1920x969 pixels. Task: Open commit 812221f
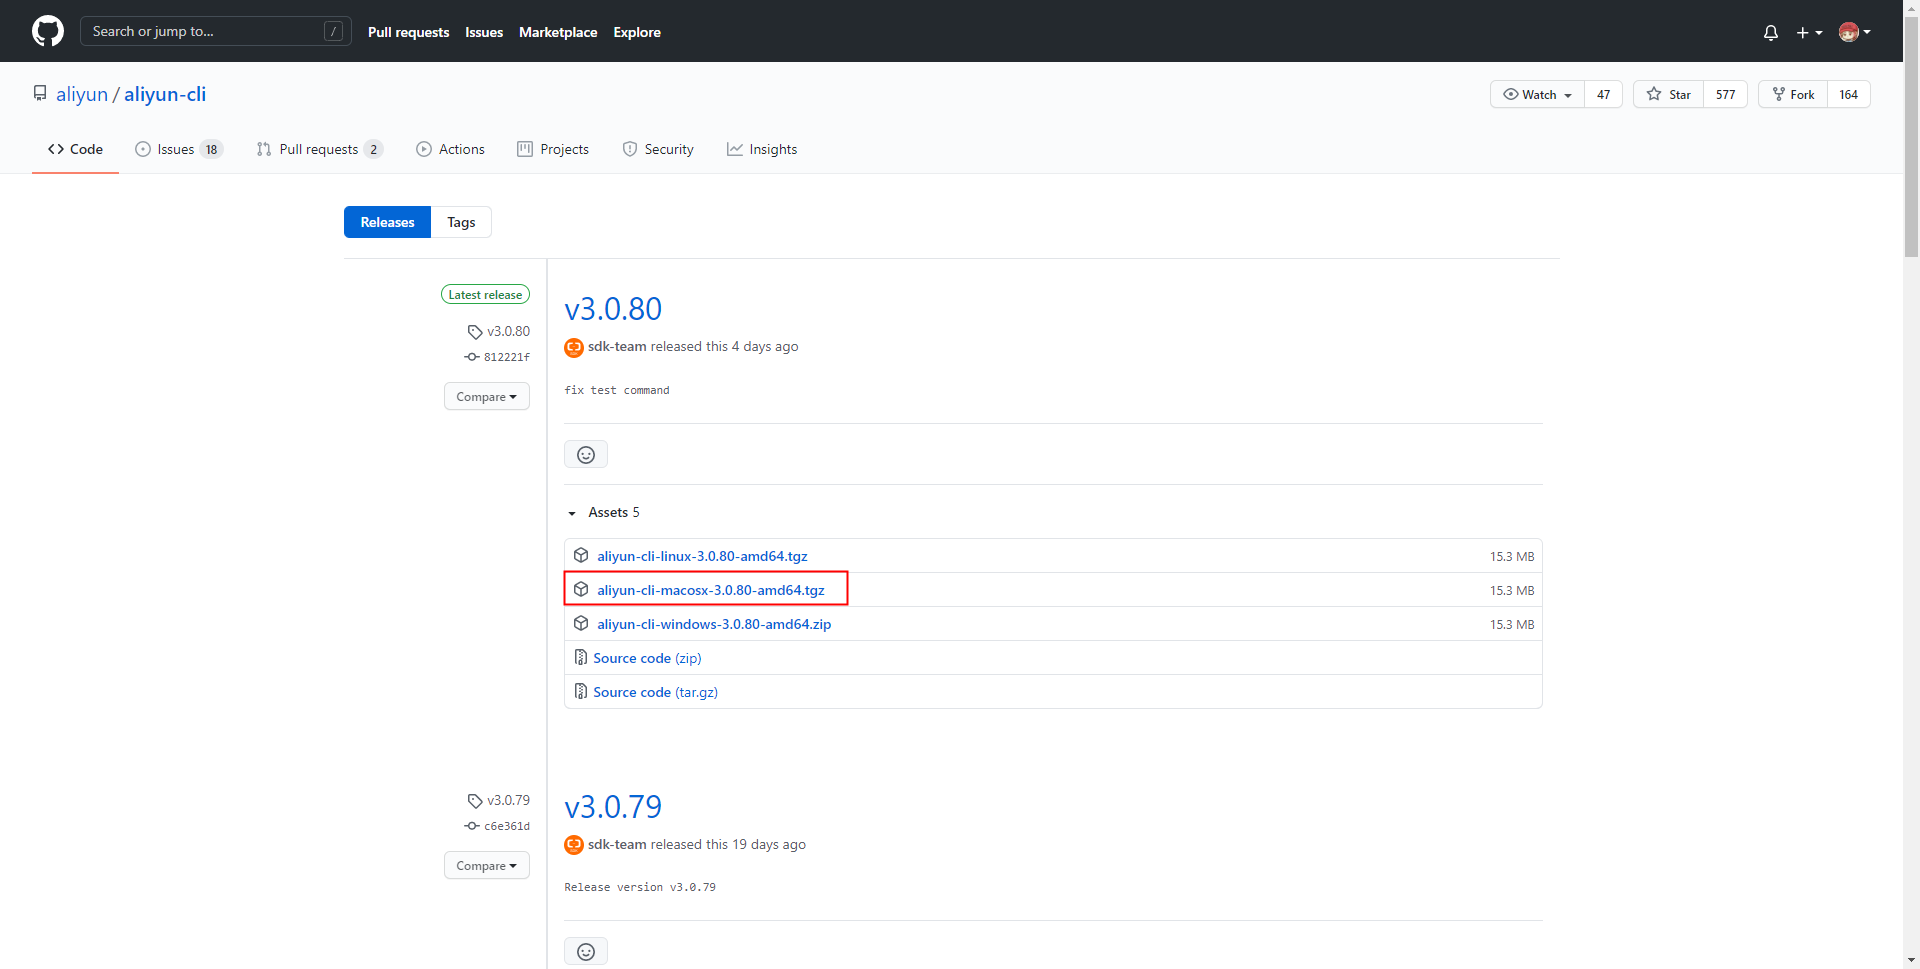(498, 357)
